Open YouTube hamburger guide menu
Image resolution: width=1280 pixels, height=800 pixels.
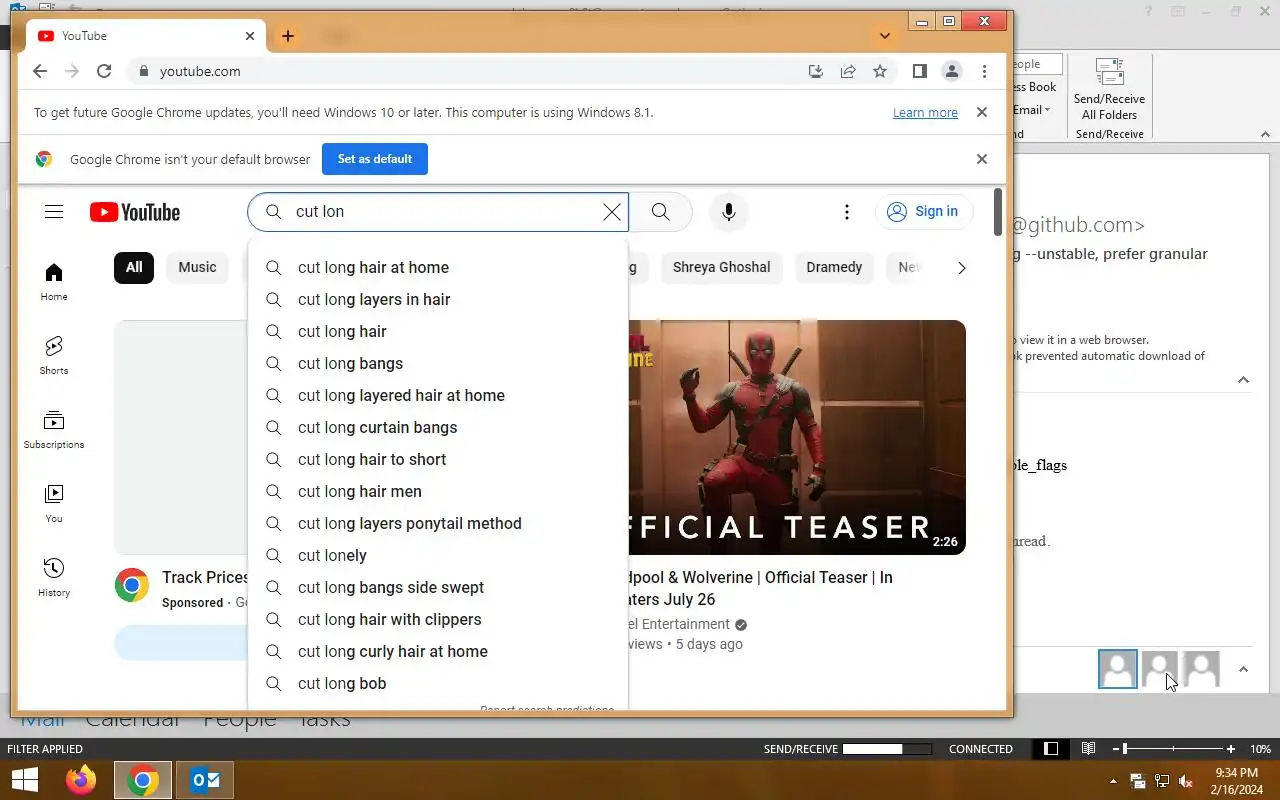pyautogui.click(x=54, y=212)
